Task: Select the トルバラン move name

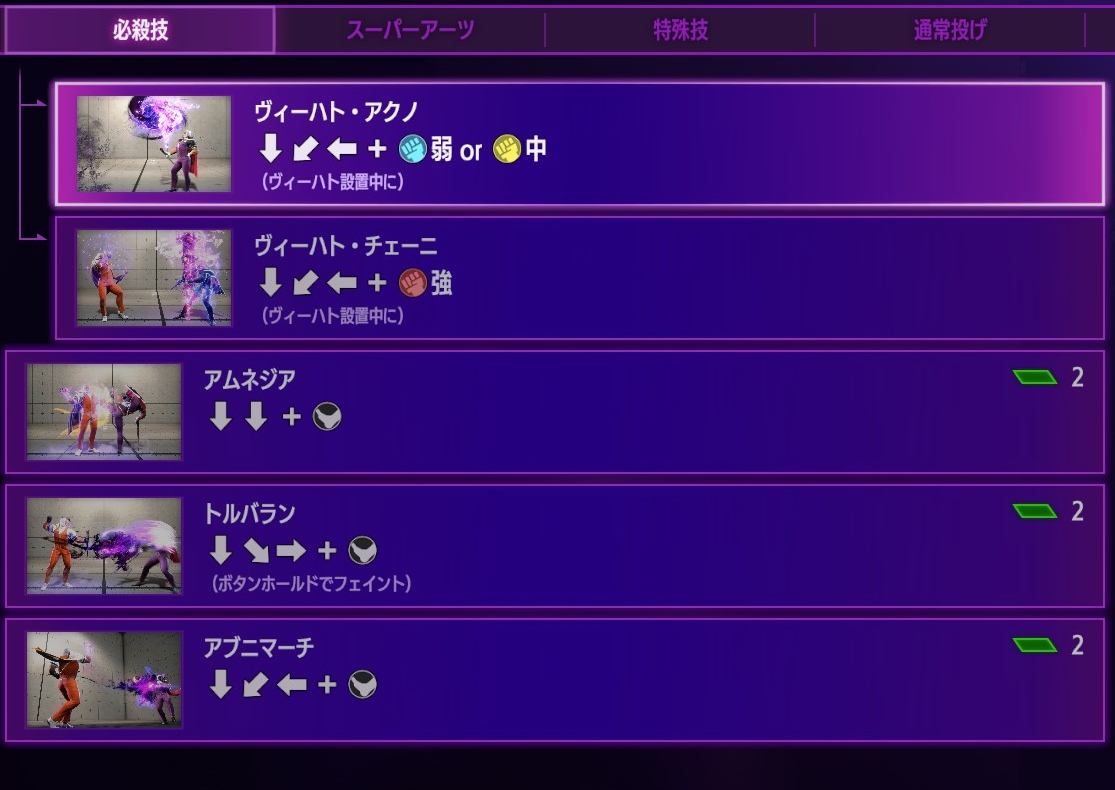Action: click(250, 513)
